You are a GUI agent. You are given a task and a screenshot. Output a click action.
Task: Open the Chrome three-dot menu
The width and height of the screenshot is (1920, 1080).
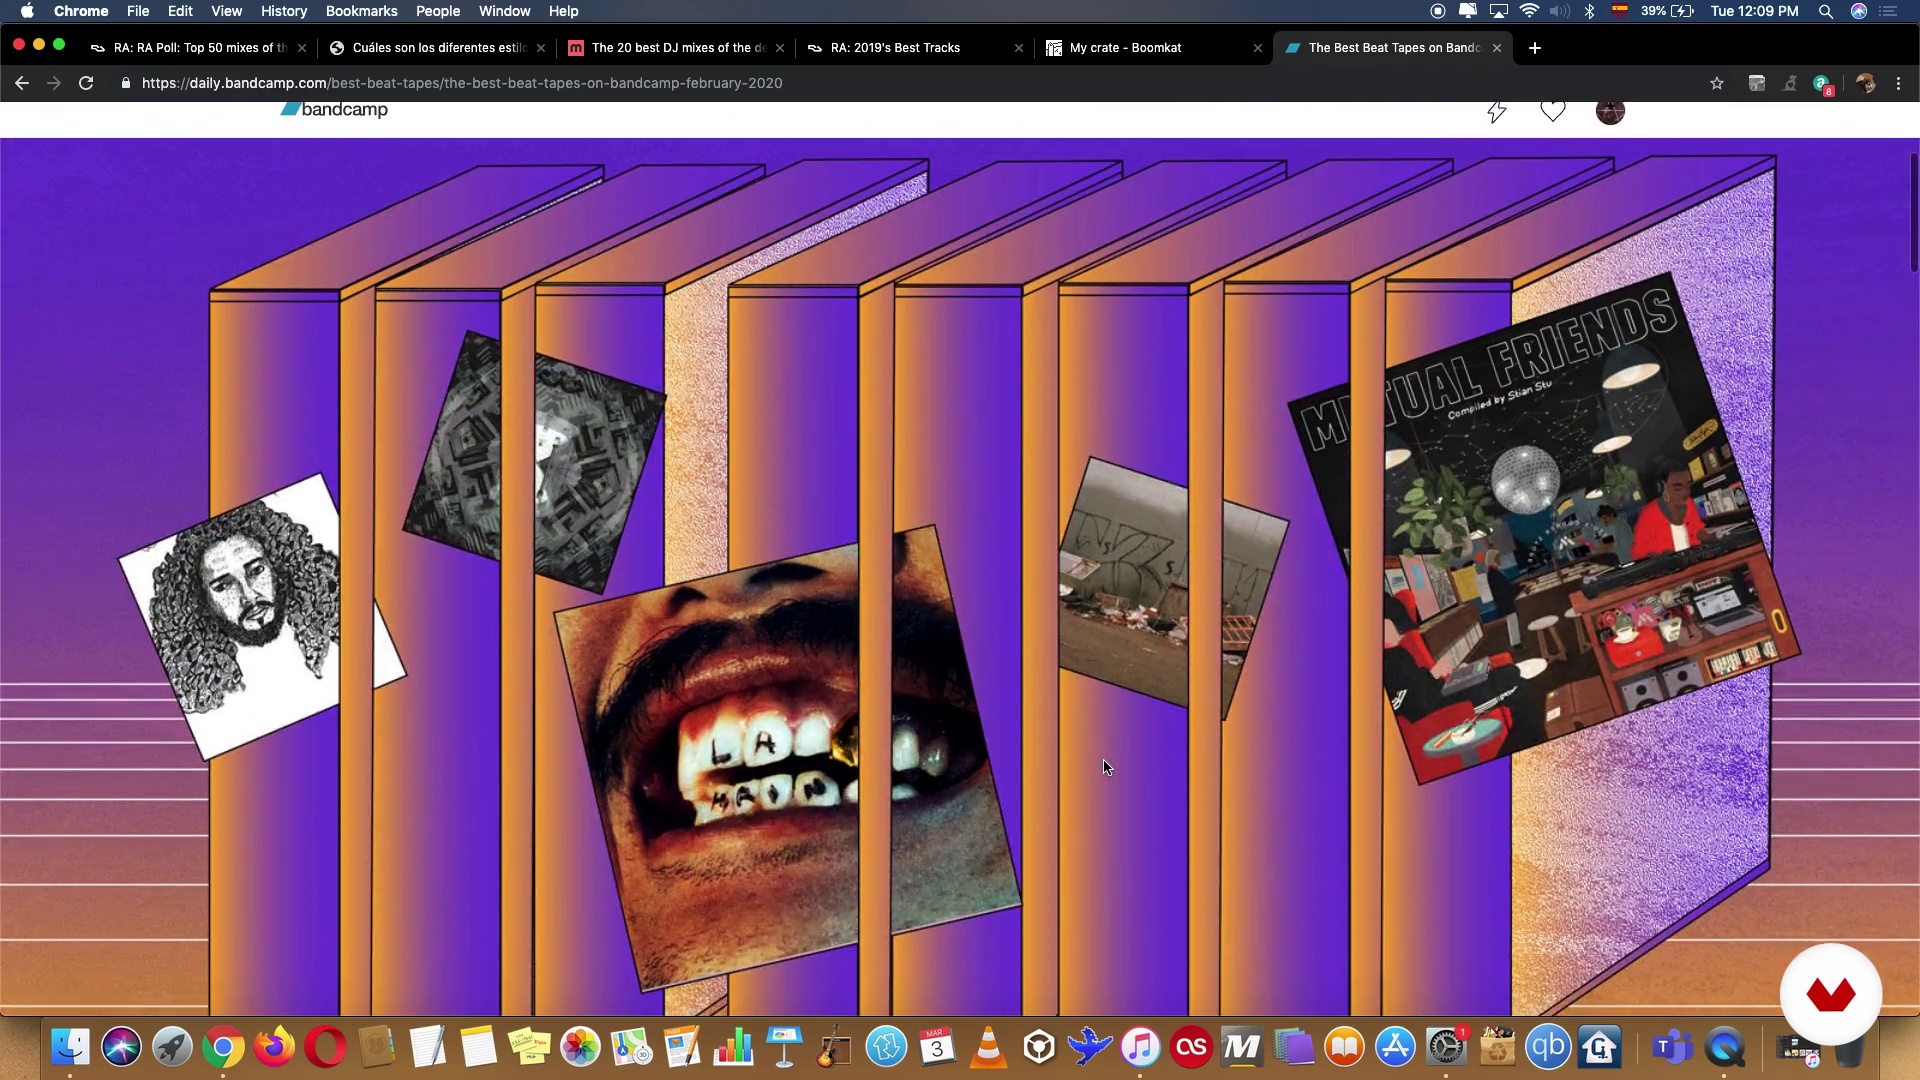point(1898,83)
